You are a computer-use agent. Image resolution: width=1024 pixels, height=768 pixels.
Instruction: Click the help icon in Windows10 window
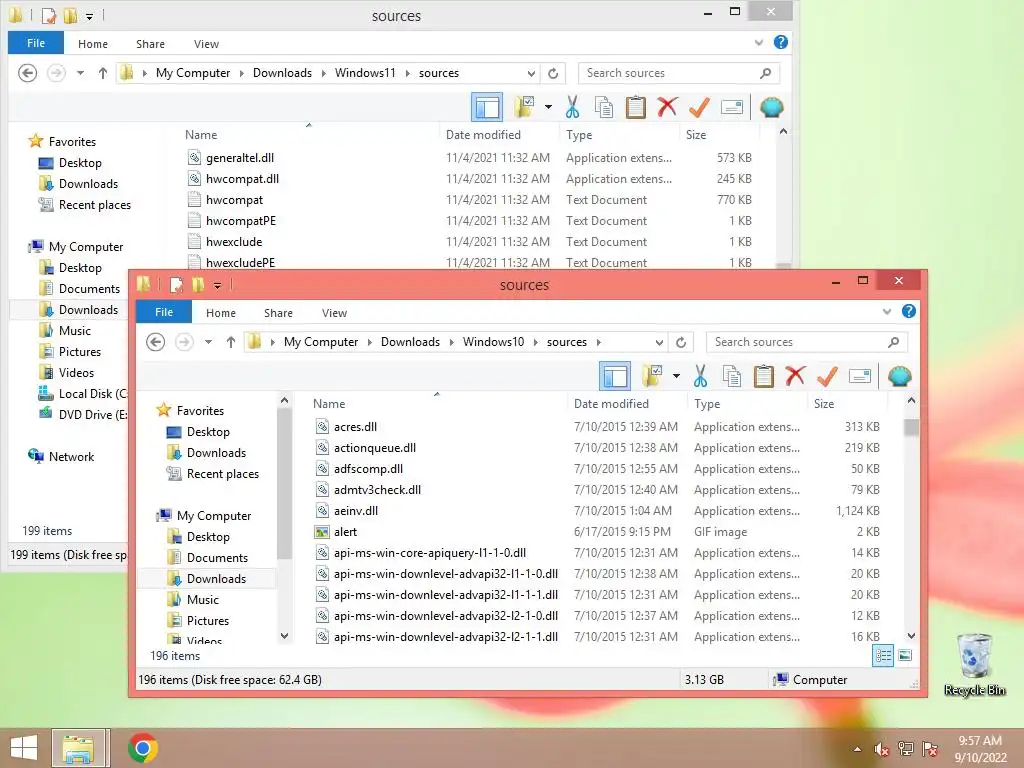pyautogui.click(x=908, y=312)
